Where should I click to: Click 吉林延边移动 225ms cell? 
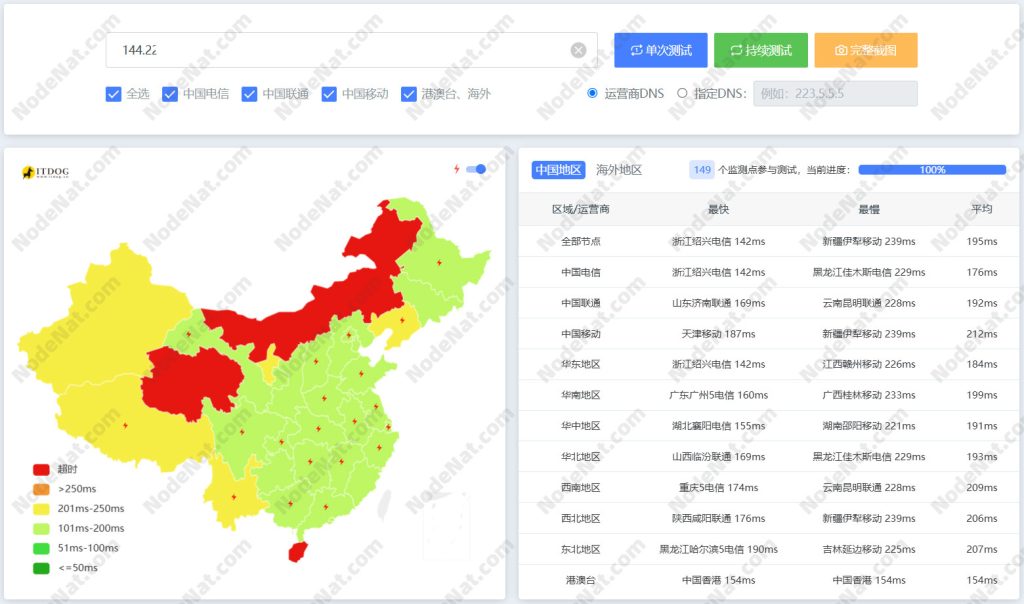point(869,549)
